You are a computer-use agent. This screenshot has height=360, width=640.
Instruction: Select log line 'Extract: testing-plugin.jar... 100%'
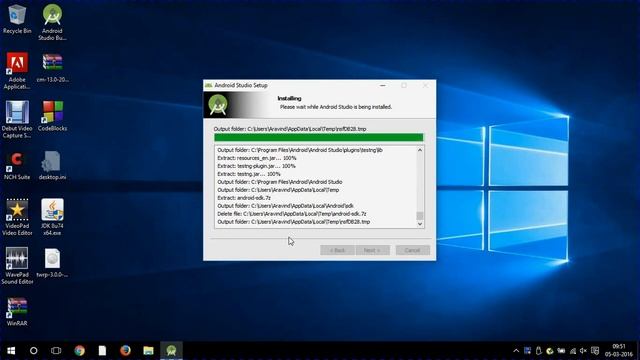(x=256, y=166)
